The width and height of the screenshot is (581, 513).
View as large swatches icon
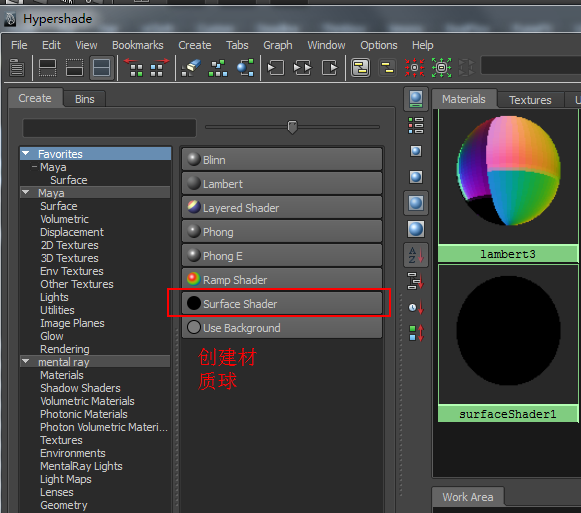click(x=416, y=203)
